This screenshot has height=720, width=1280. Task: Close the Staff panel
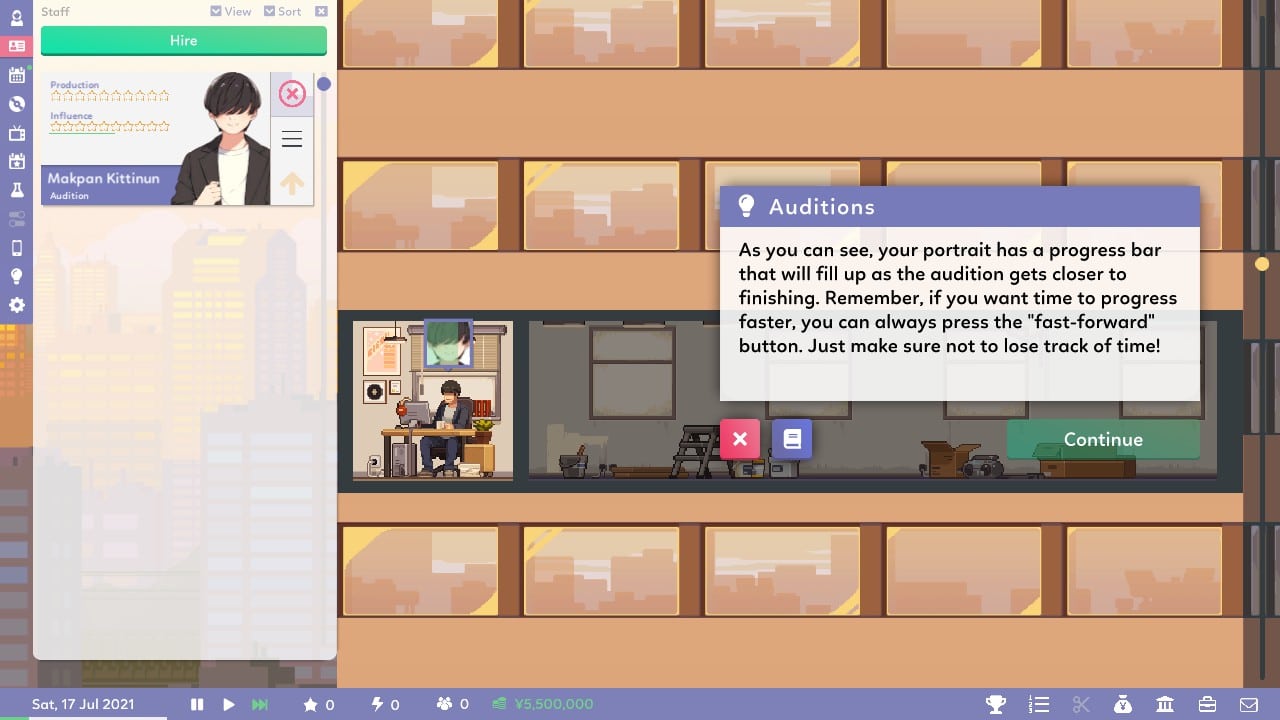pos(321,11)
